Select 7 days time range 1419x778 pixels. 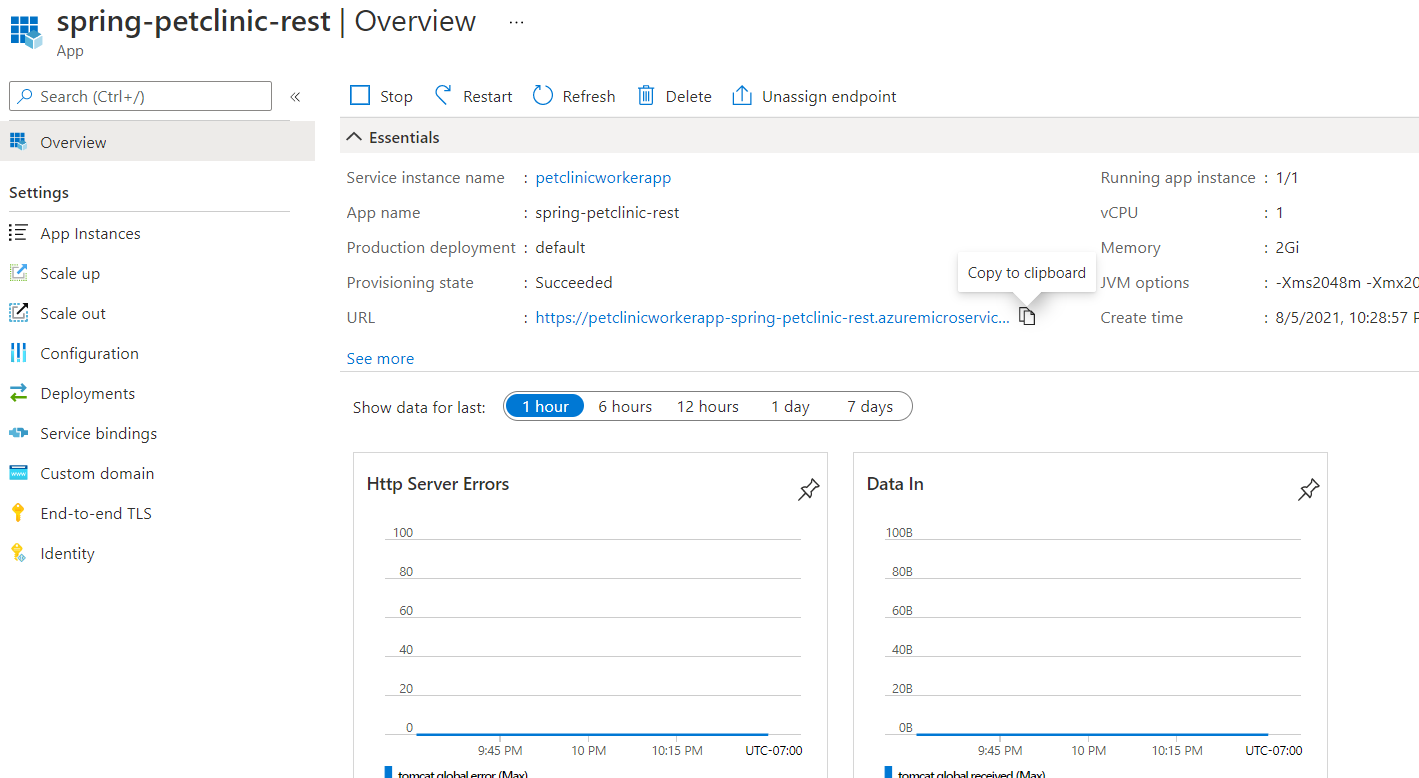[870, 406]
